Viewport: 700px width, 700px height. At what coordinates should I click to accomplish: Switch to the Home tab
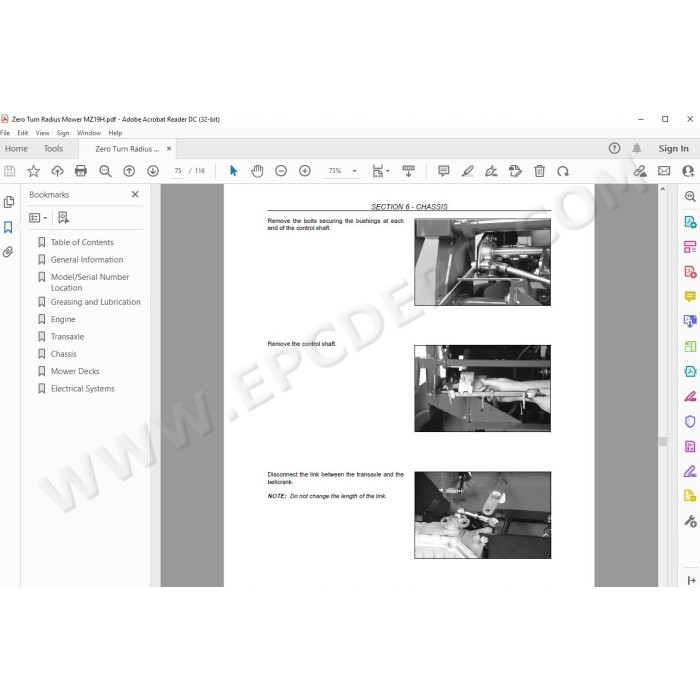click(x=16, y=149)
